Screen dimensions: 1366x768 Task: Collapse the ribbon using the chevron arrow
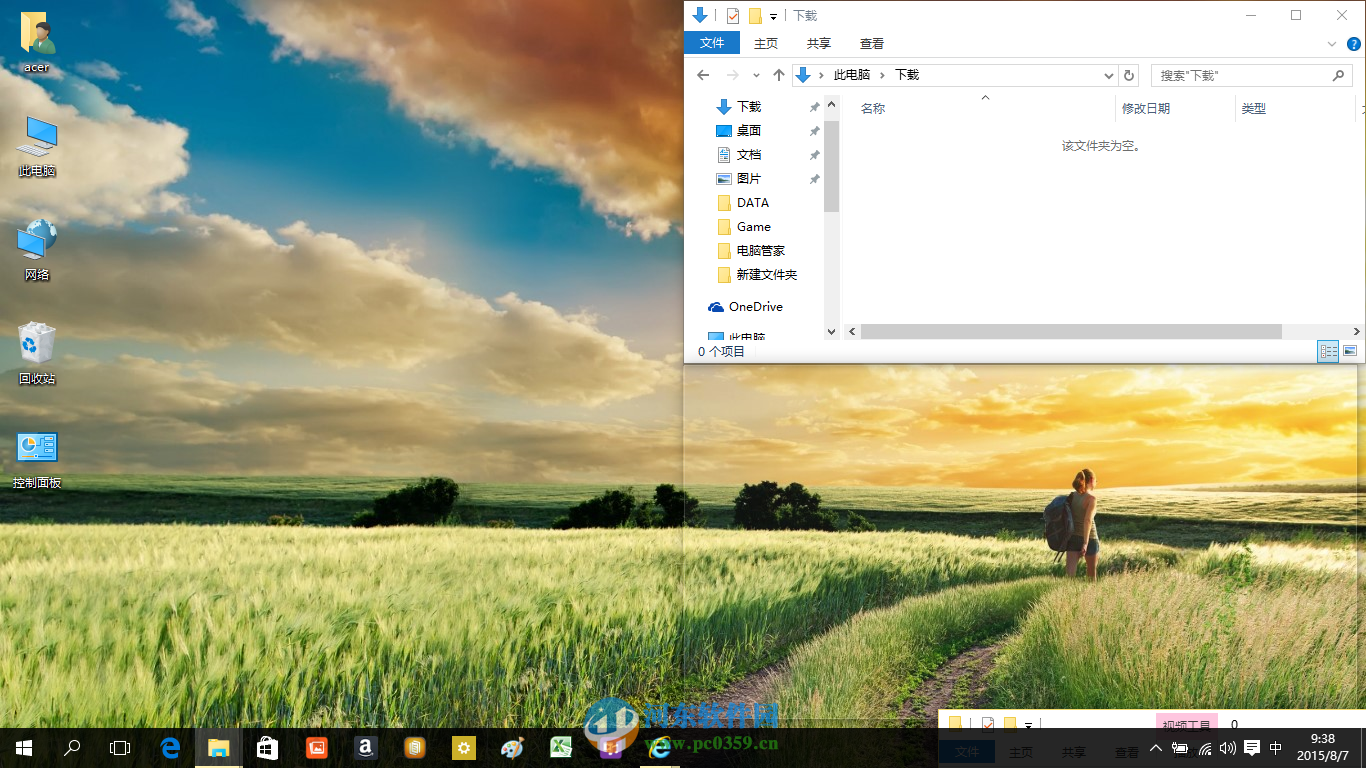(1330, 44)
